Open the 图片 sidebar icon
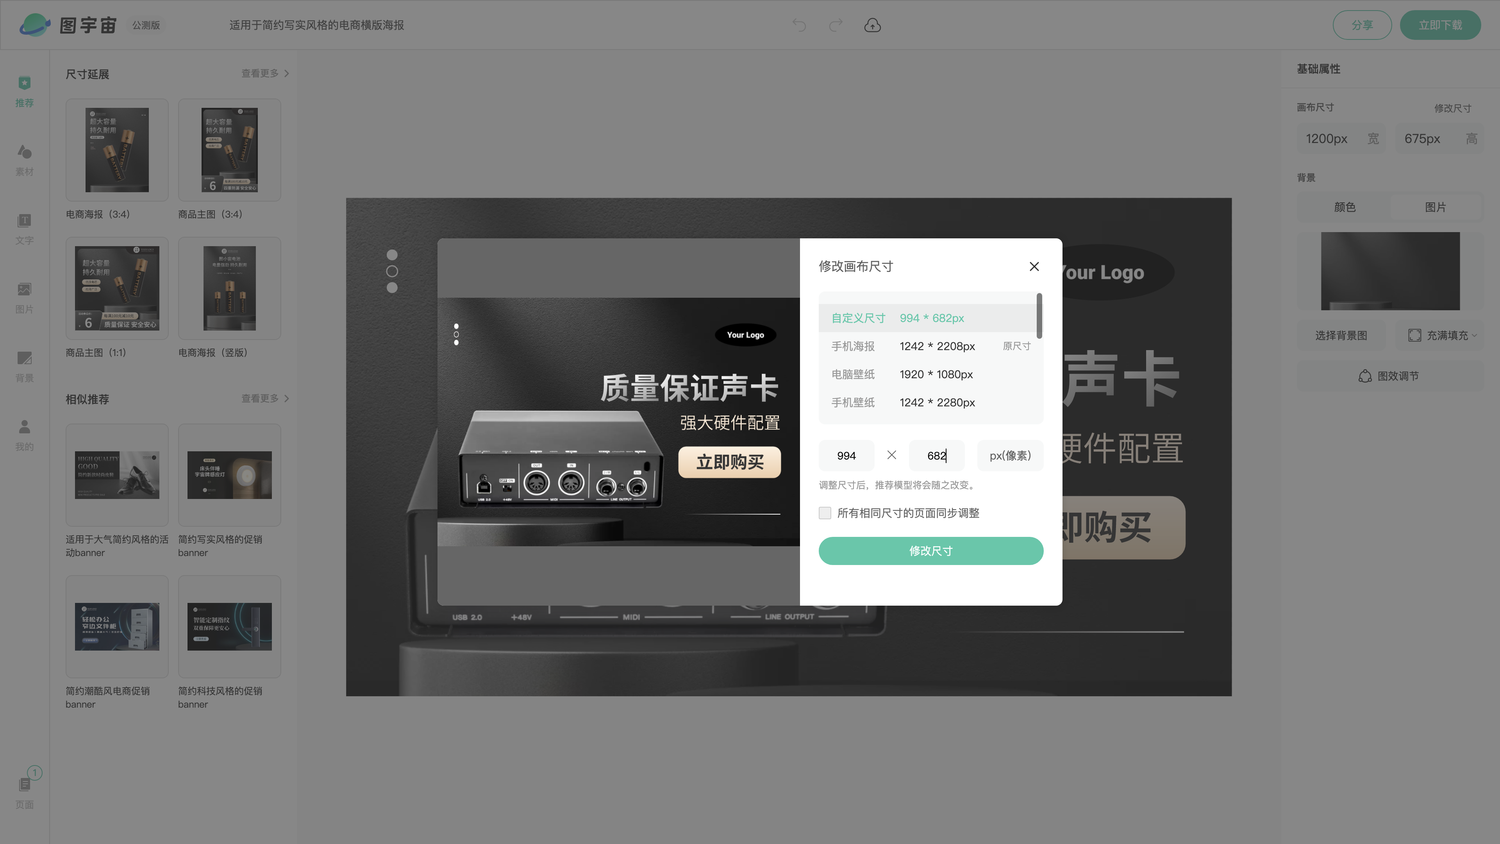This screenshot has height=844, width=1500. pyautogui.click(x=25, y=298)
